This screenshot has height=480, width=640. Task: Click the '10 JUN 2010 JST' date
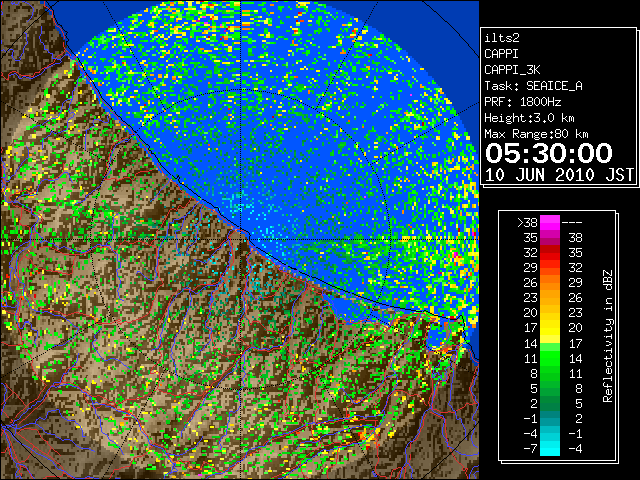pyautogui.click(x=559, y=175)
